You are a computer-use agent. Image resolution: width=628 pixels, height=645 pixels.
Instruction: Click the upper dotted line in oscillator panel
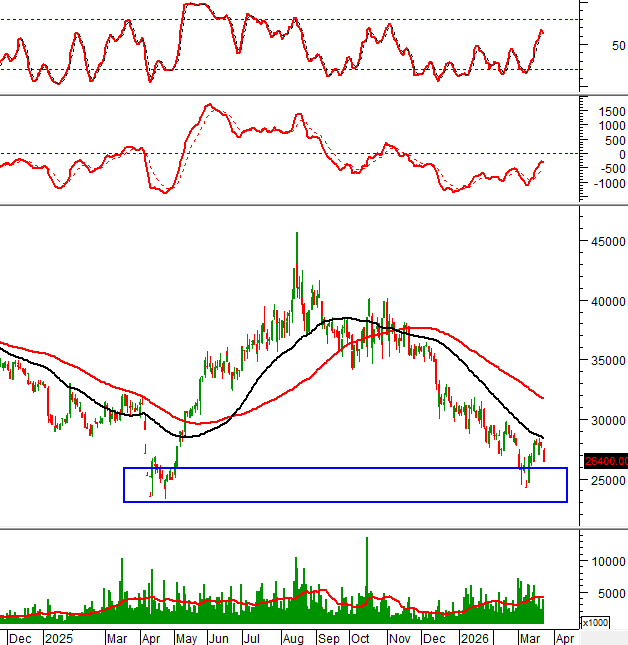coord(300,20)
